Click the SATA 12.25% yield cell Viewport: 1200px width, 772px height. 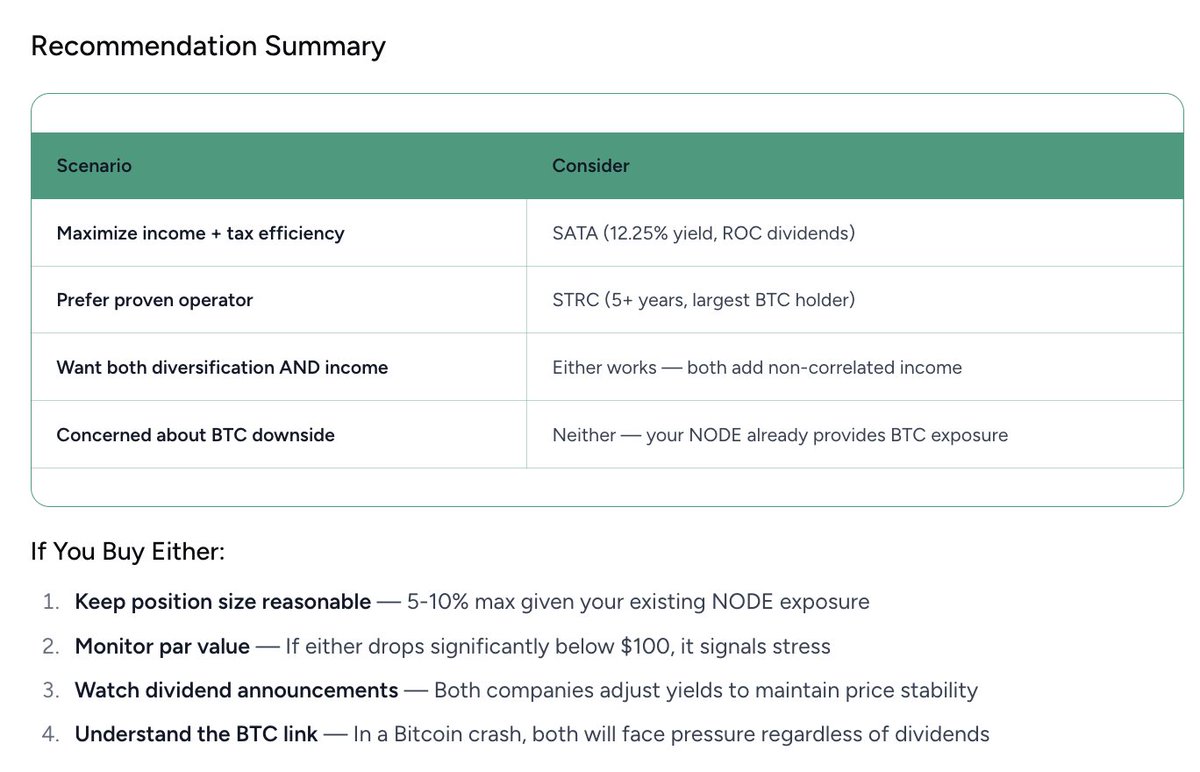coord(703,233)
